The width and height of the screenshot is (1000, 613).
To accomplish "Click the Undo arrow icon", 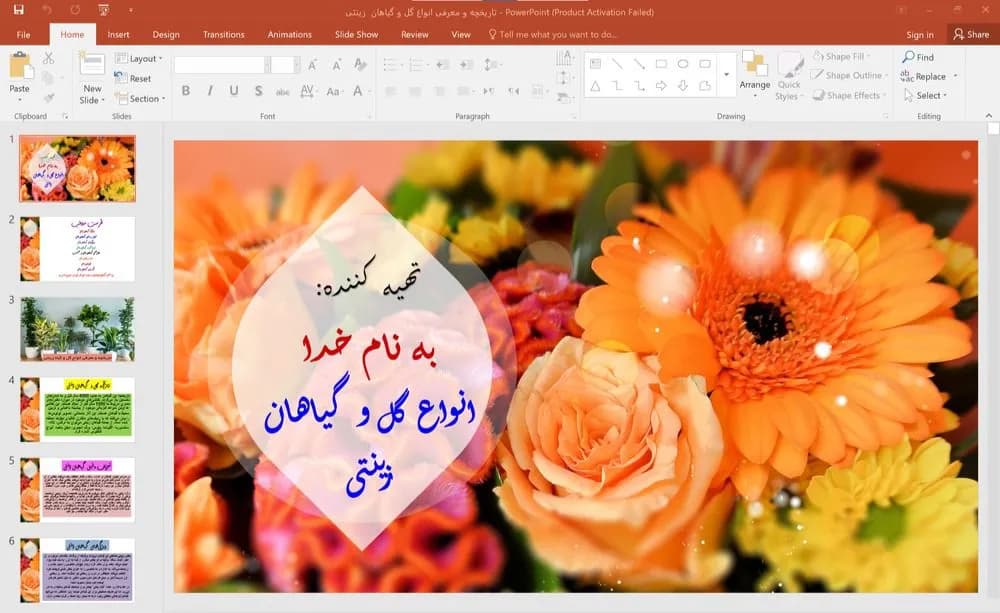I will [47, 10].
